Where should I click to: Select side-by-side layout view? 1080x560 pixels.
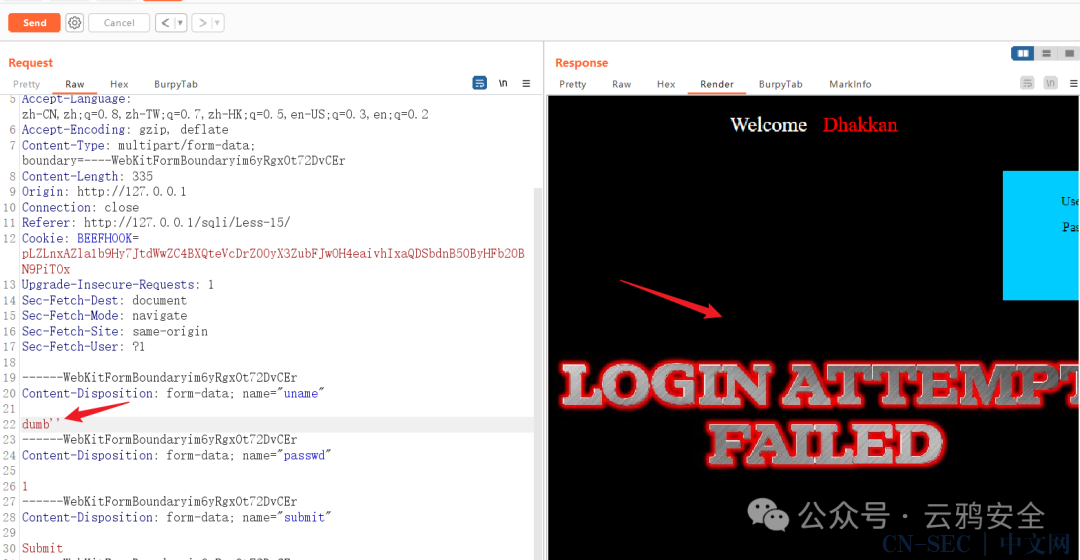click(x=1023, y=53)
